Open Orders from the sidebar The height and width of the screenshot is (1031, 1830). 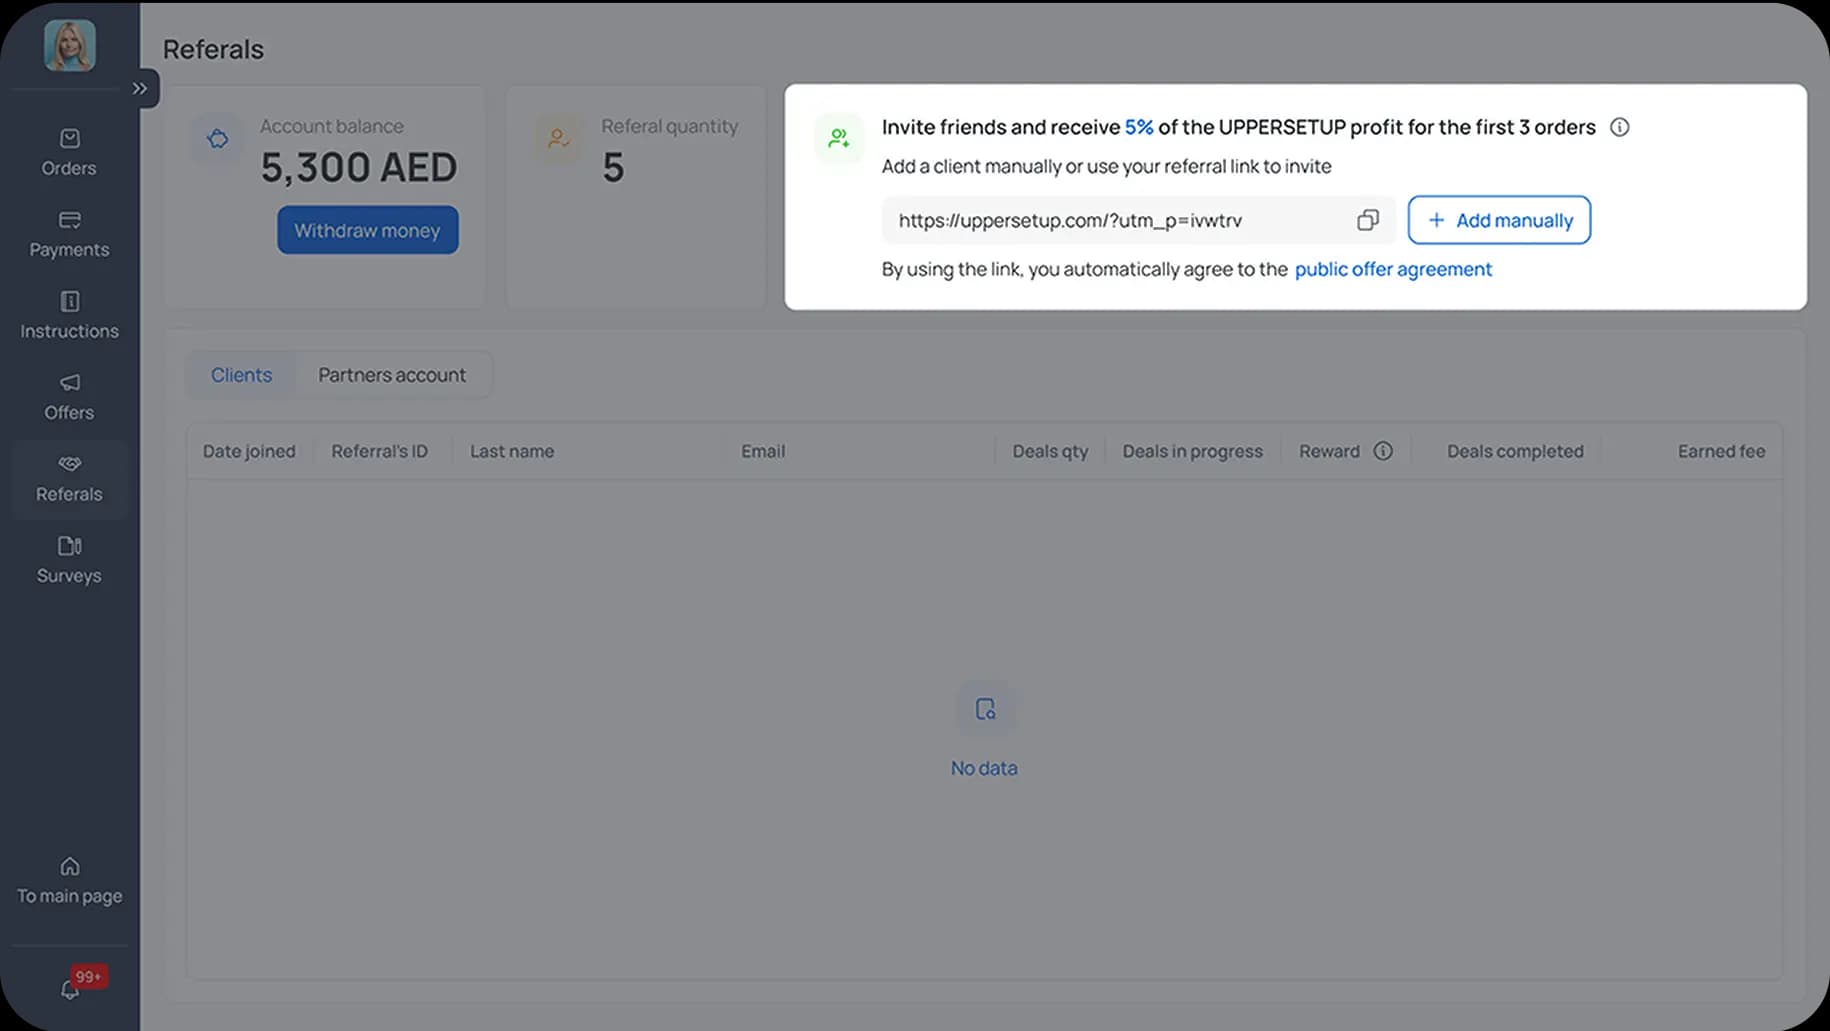[69, 152]
